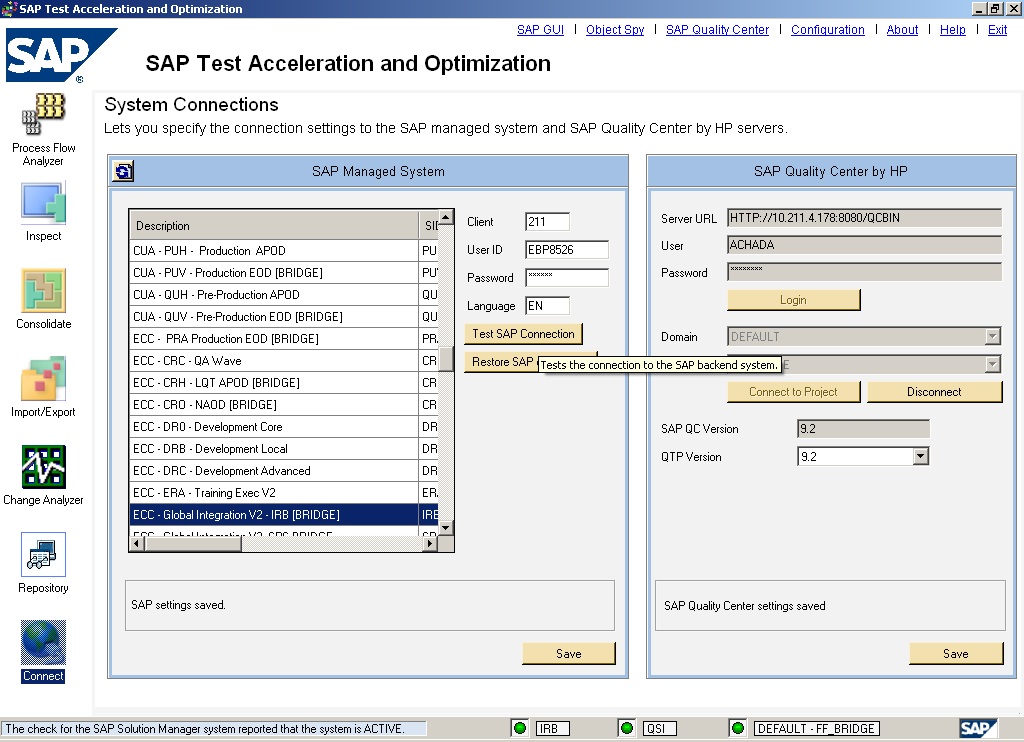
Task: Click the Disconnect button
Action: (934, 392)
